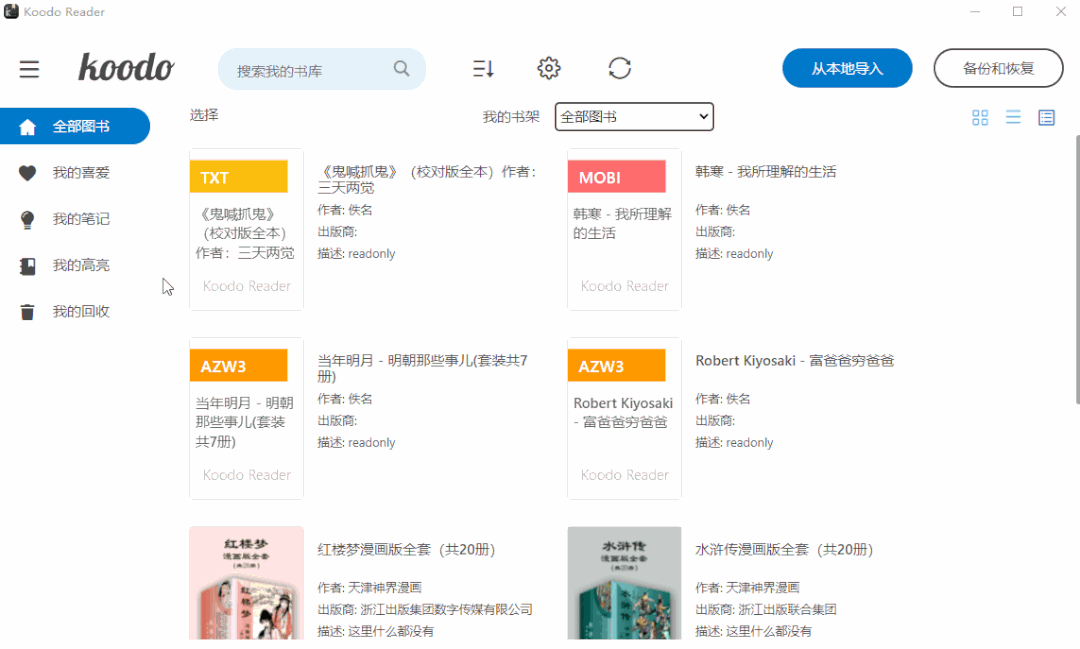
Task: Open the 红楼梦漫画版全套 book cover
Action: (x=246, y=583)
